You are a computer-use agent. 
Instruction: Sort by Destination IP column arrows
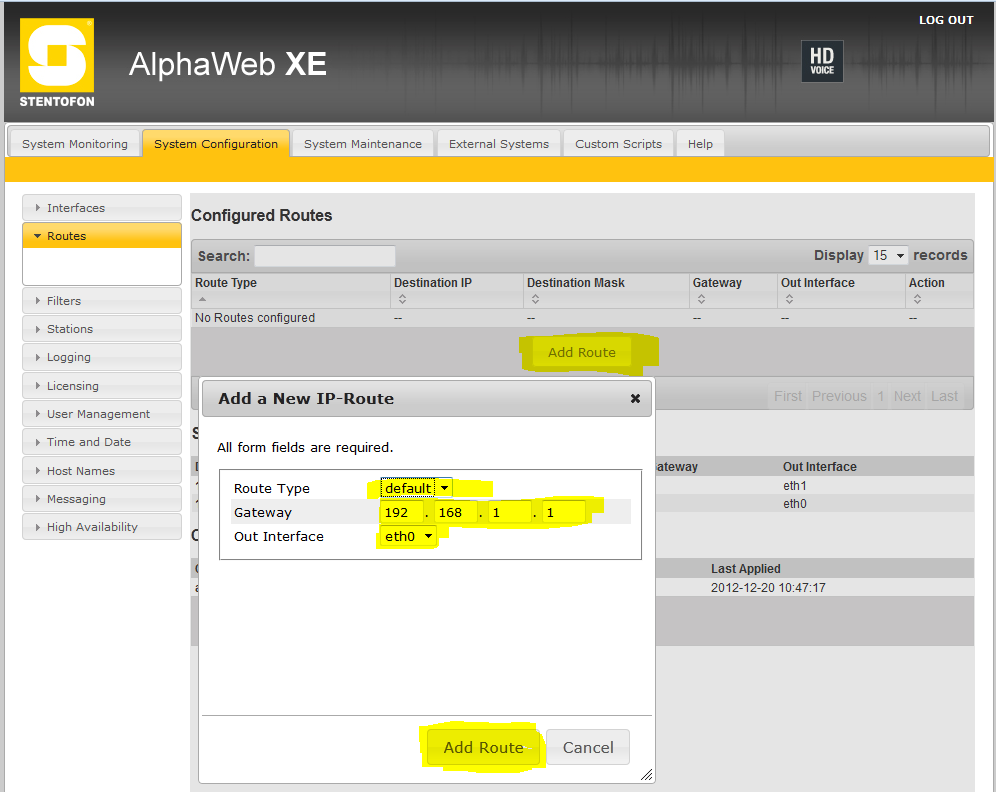click(x=402, y=298)
